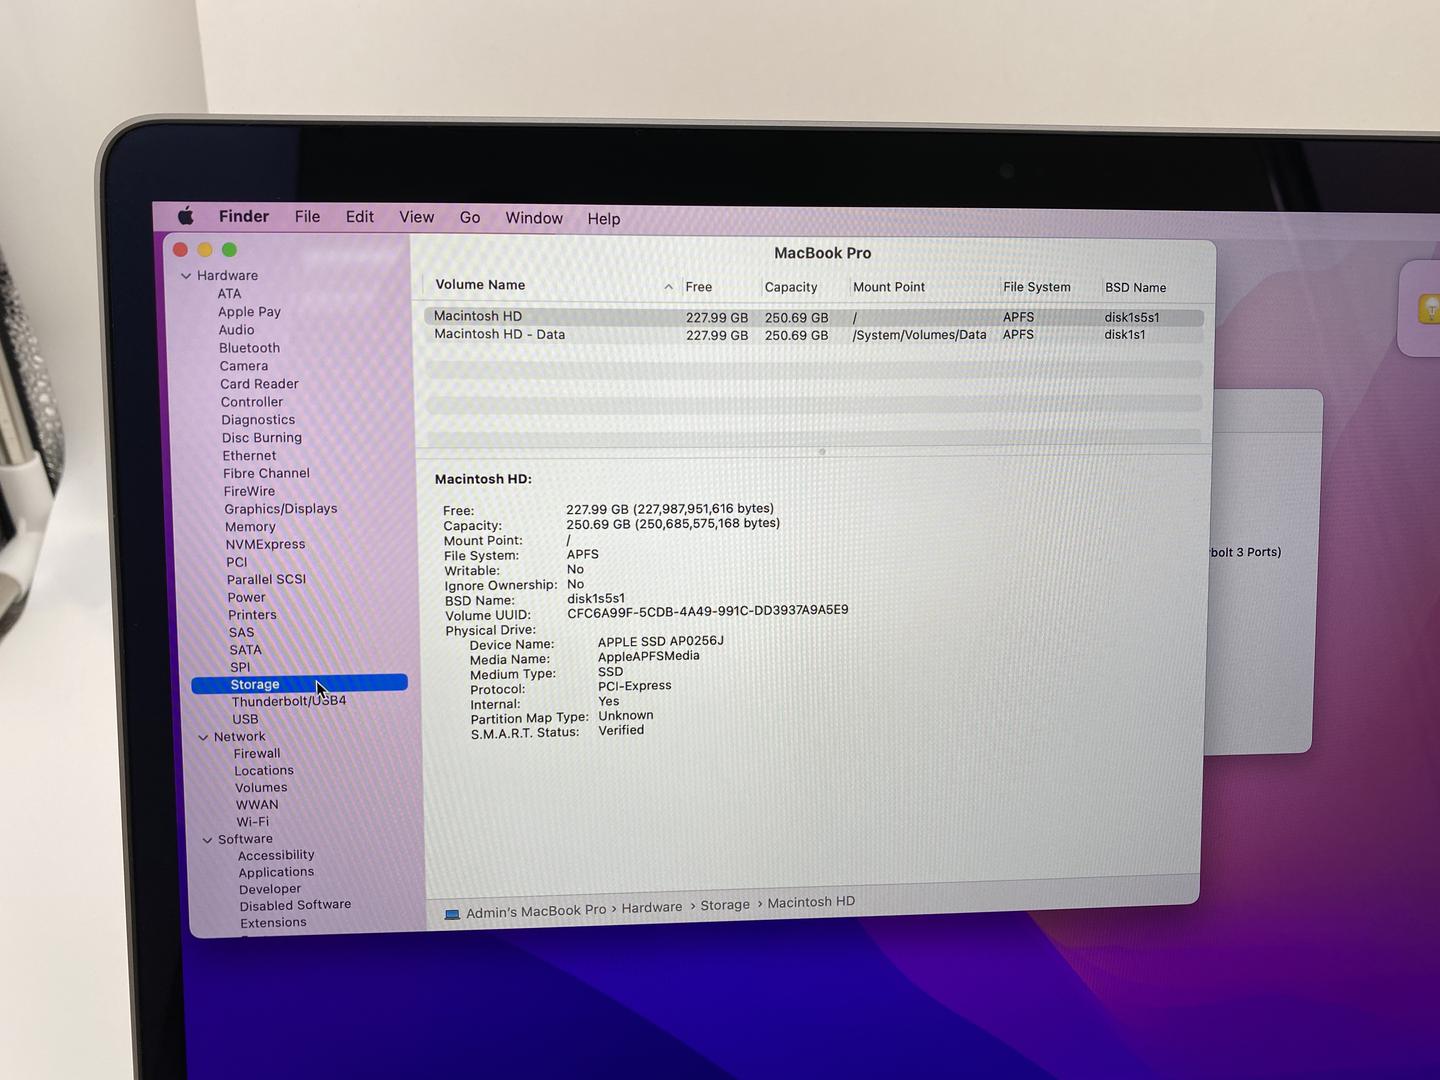This screenshot has width=1440, height=1080.
Task: Select SAS in the sidebar
Action: 242,632
